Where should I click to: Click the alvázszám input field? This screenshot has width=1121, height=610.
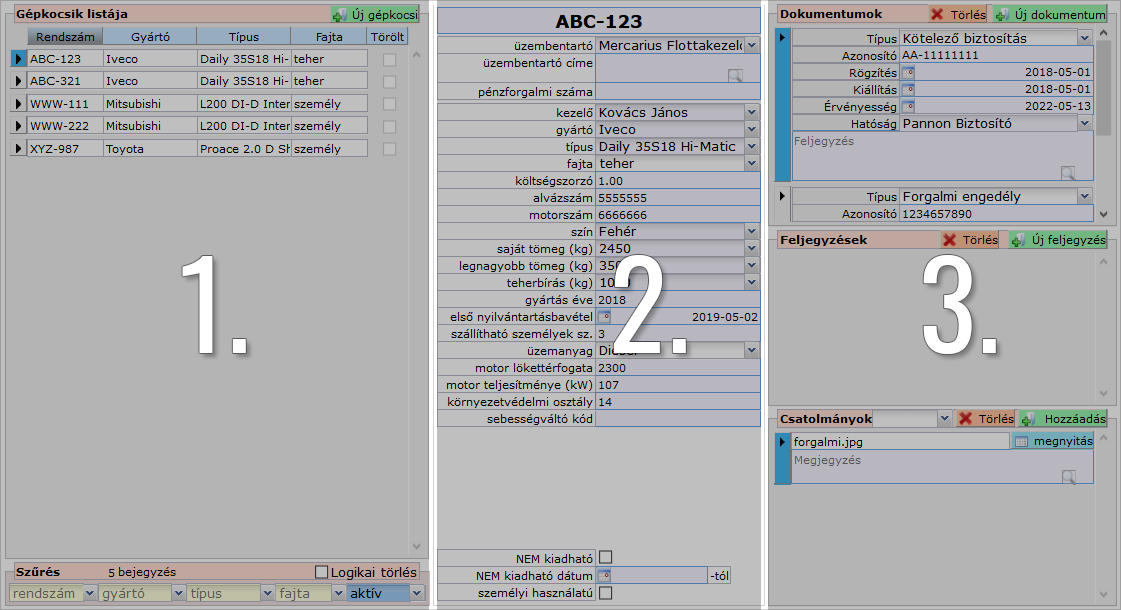click(676, 198)
